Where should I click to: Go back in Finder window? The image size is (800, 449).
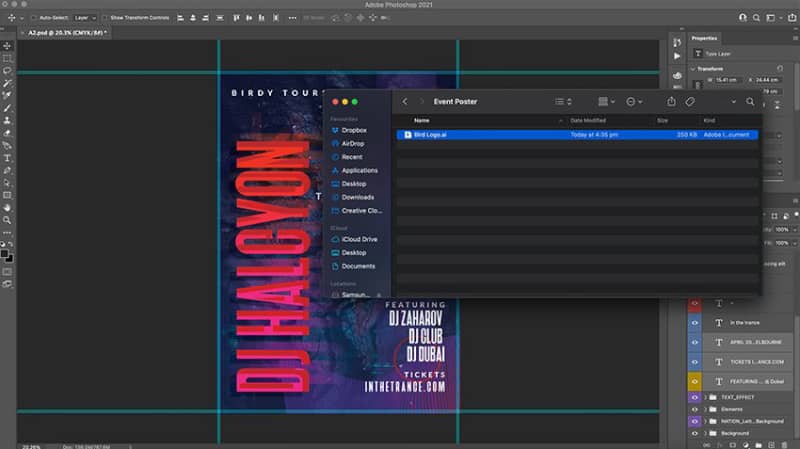(x=405, y=102)
